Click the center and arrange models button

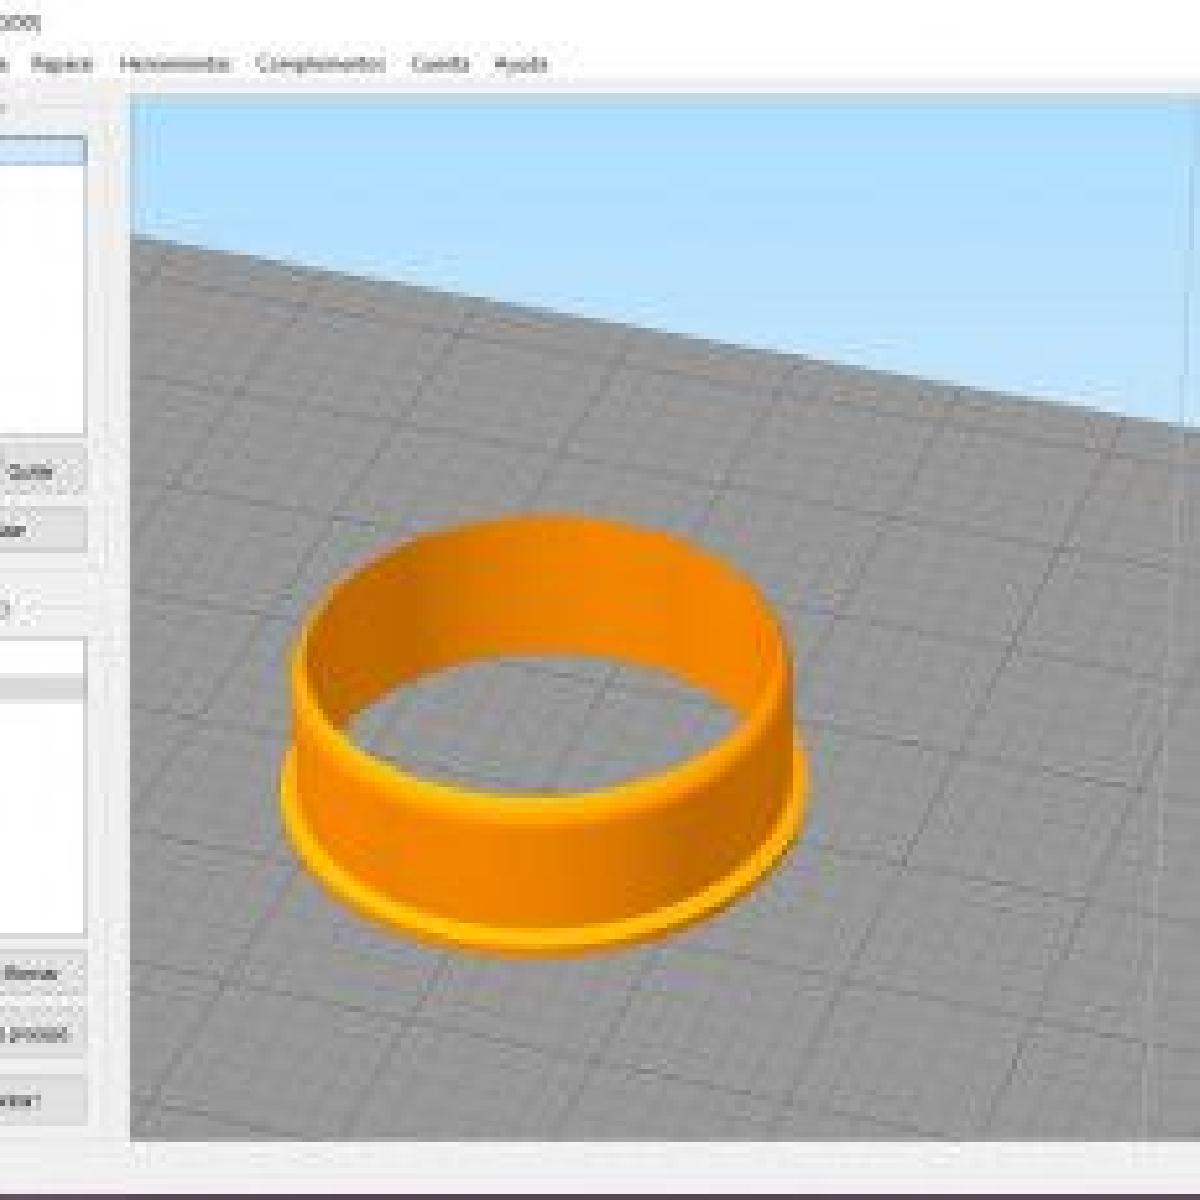[40, 530]
